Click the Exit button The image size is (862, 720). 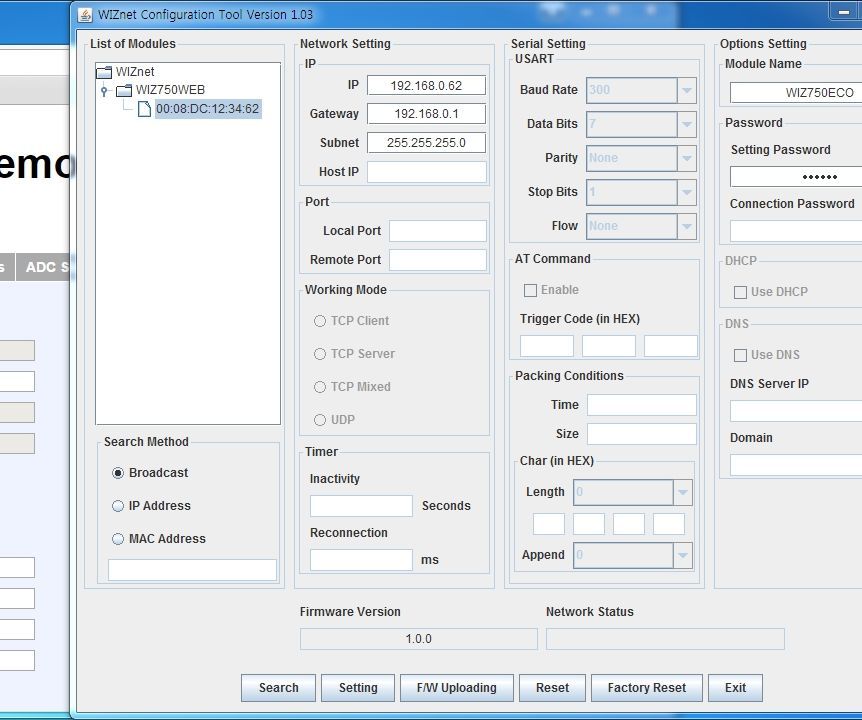(x=735, y=688)
